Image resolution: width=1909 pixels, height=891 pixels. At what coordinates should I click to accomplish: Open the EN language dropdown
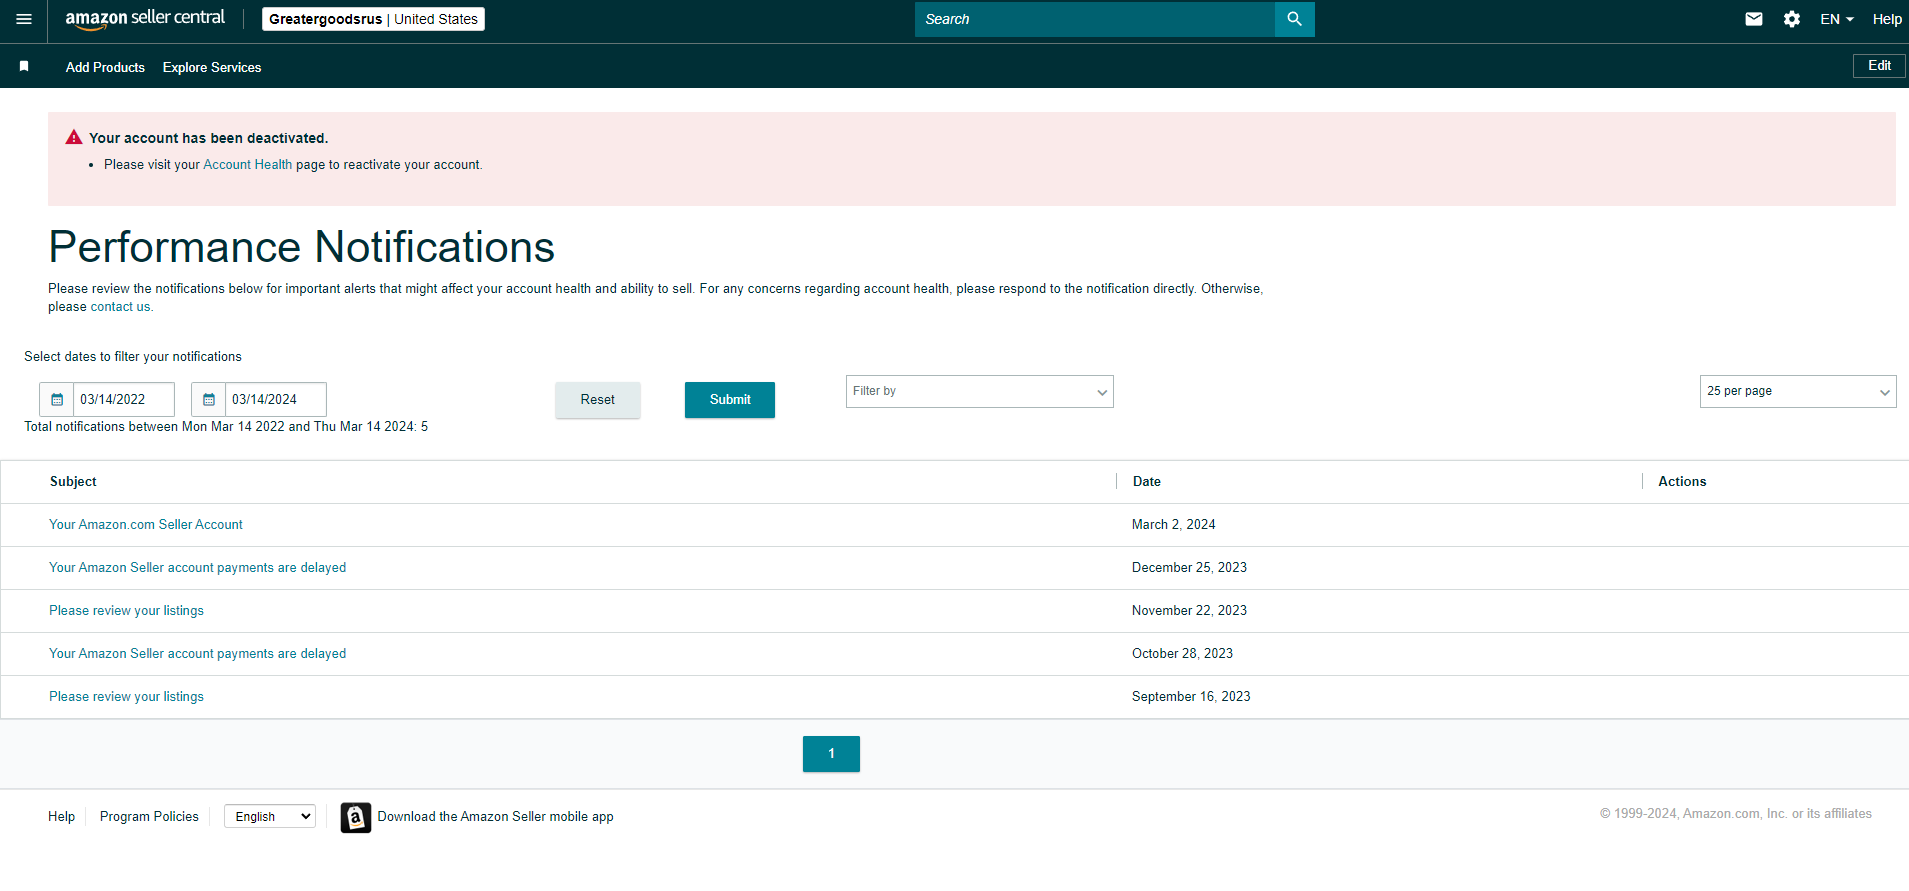(1837, 19)
